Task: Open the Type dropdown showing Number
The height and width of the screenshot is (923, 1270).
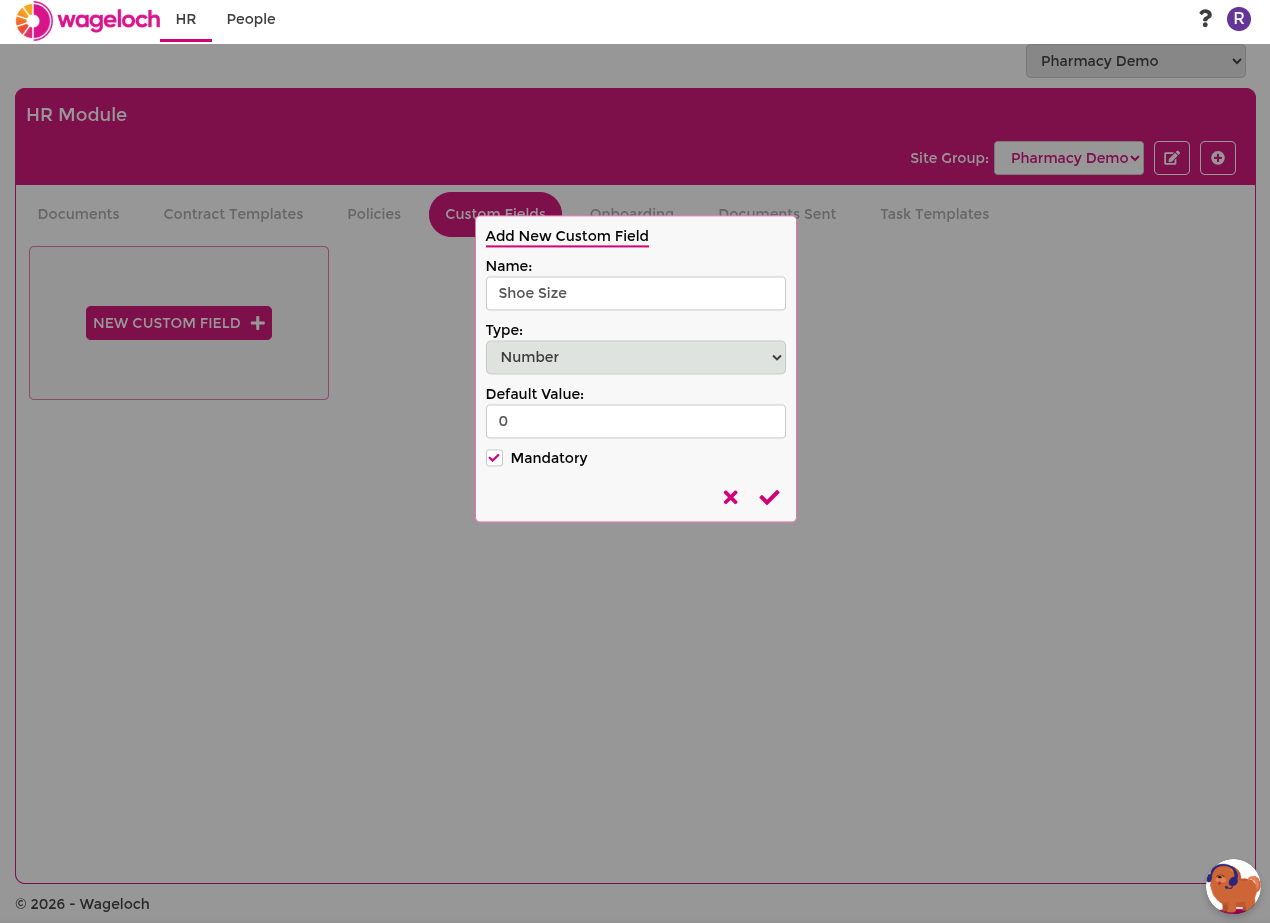Action: pos(636,357)
